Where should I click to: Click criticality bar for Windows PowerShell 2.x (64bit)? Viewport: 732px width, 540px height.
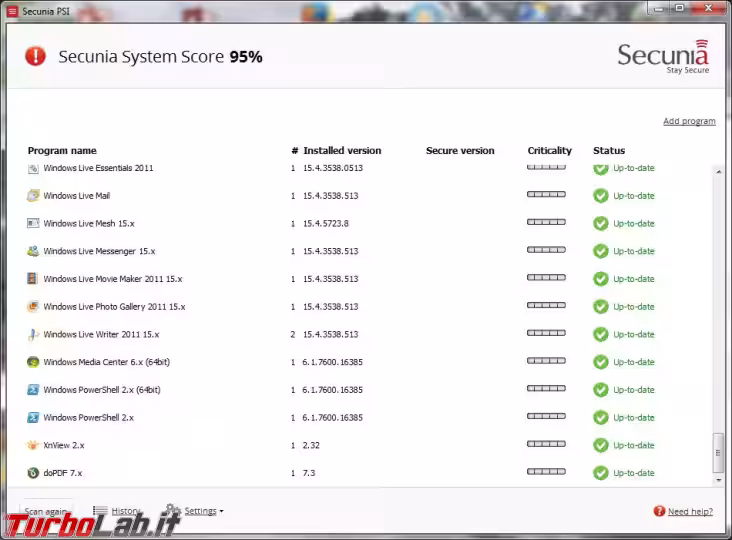coord(546,389)
